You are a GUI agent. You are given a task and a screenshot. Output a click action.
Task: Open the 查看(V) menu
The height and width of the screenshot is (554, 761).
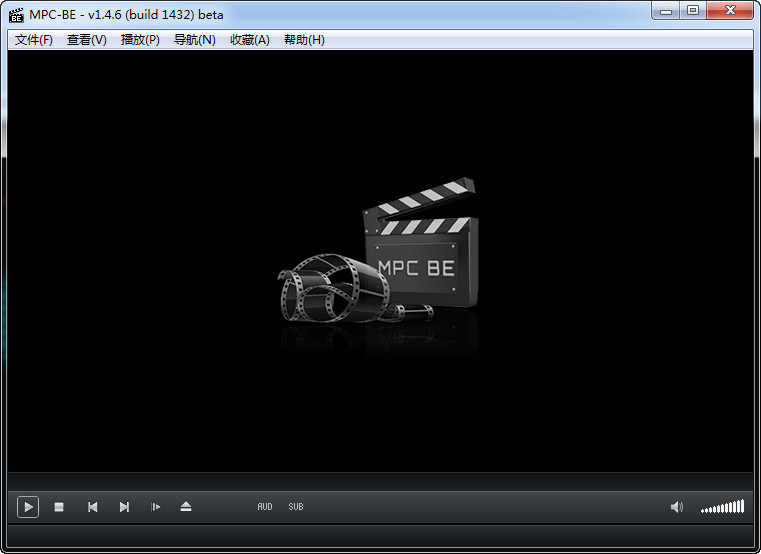coord(87,40)
